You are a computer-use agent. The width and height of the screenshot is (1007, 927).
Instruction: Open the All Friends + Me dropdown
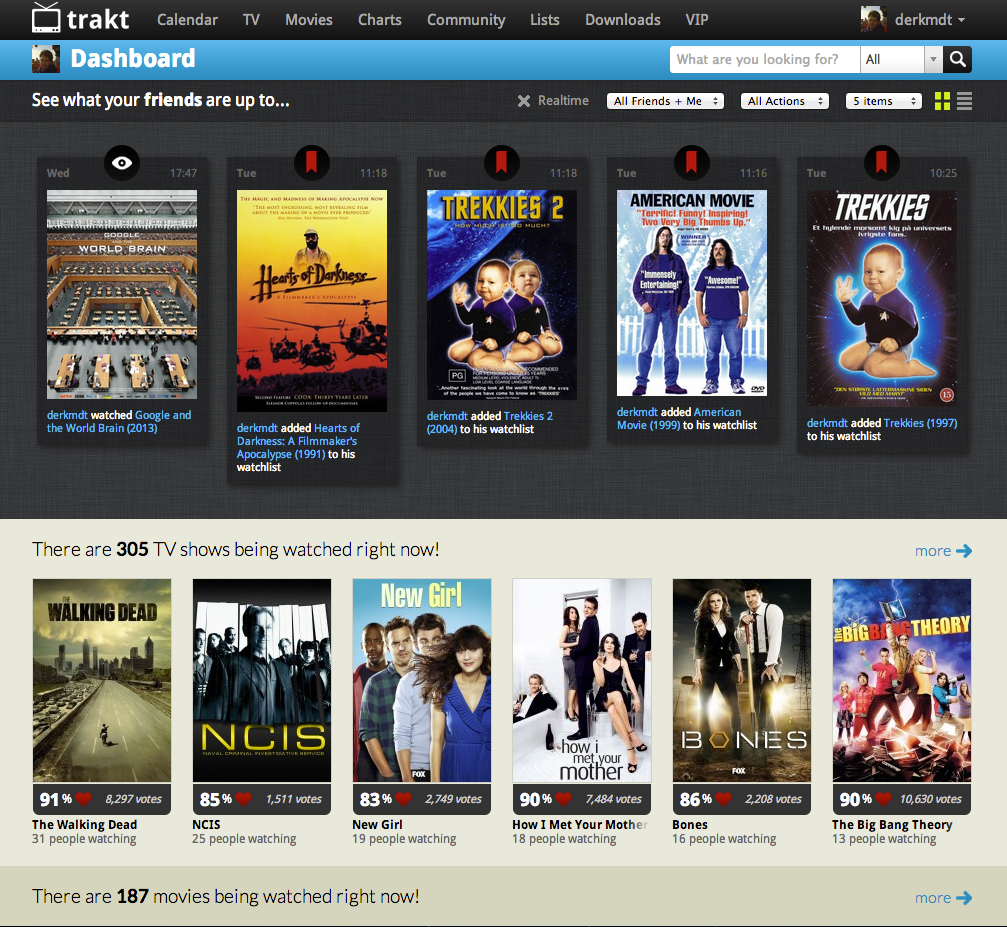click(x=665, y=101)
